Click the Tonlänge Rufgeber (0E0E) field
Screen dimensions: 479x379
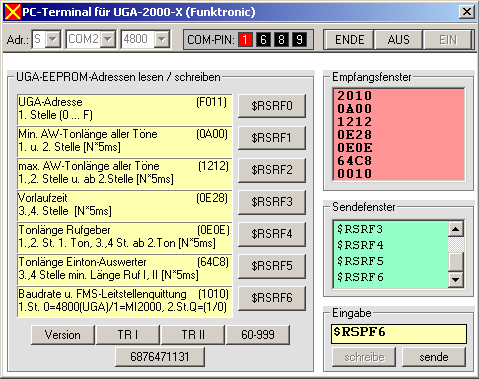(125, 238)
